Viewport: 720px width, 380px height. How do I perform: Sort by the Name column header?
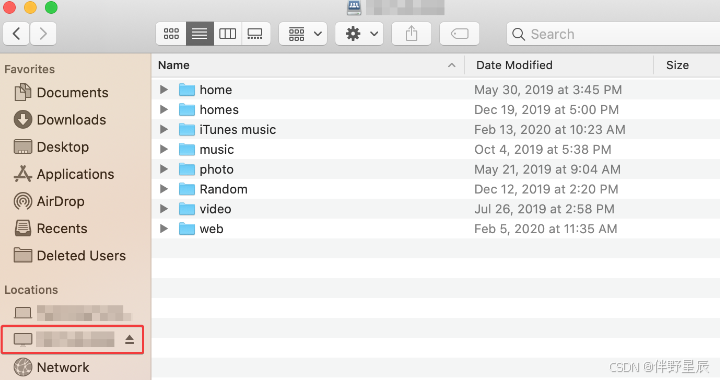[x=174, y=65]
